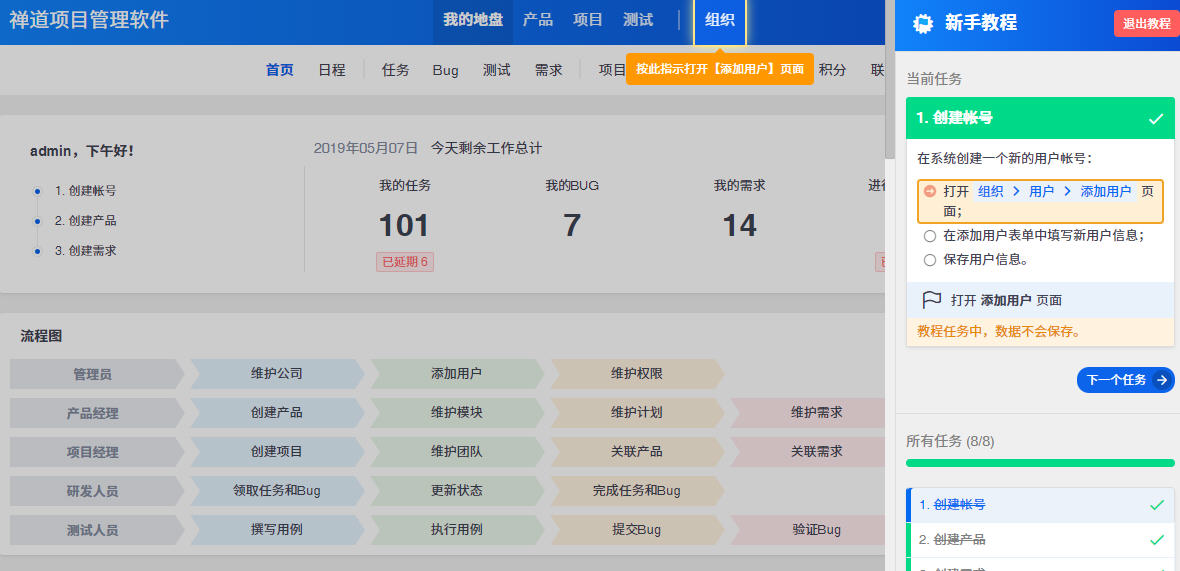Click the flag icon next to 打开 添加用户 页面
1180x571 pixels.
(x=932, y=299)
